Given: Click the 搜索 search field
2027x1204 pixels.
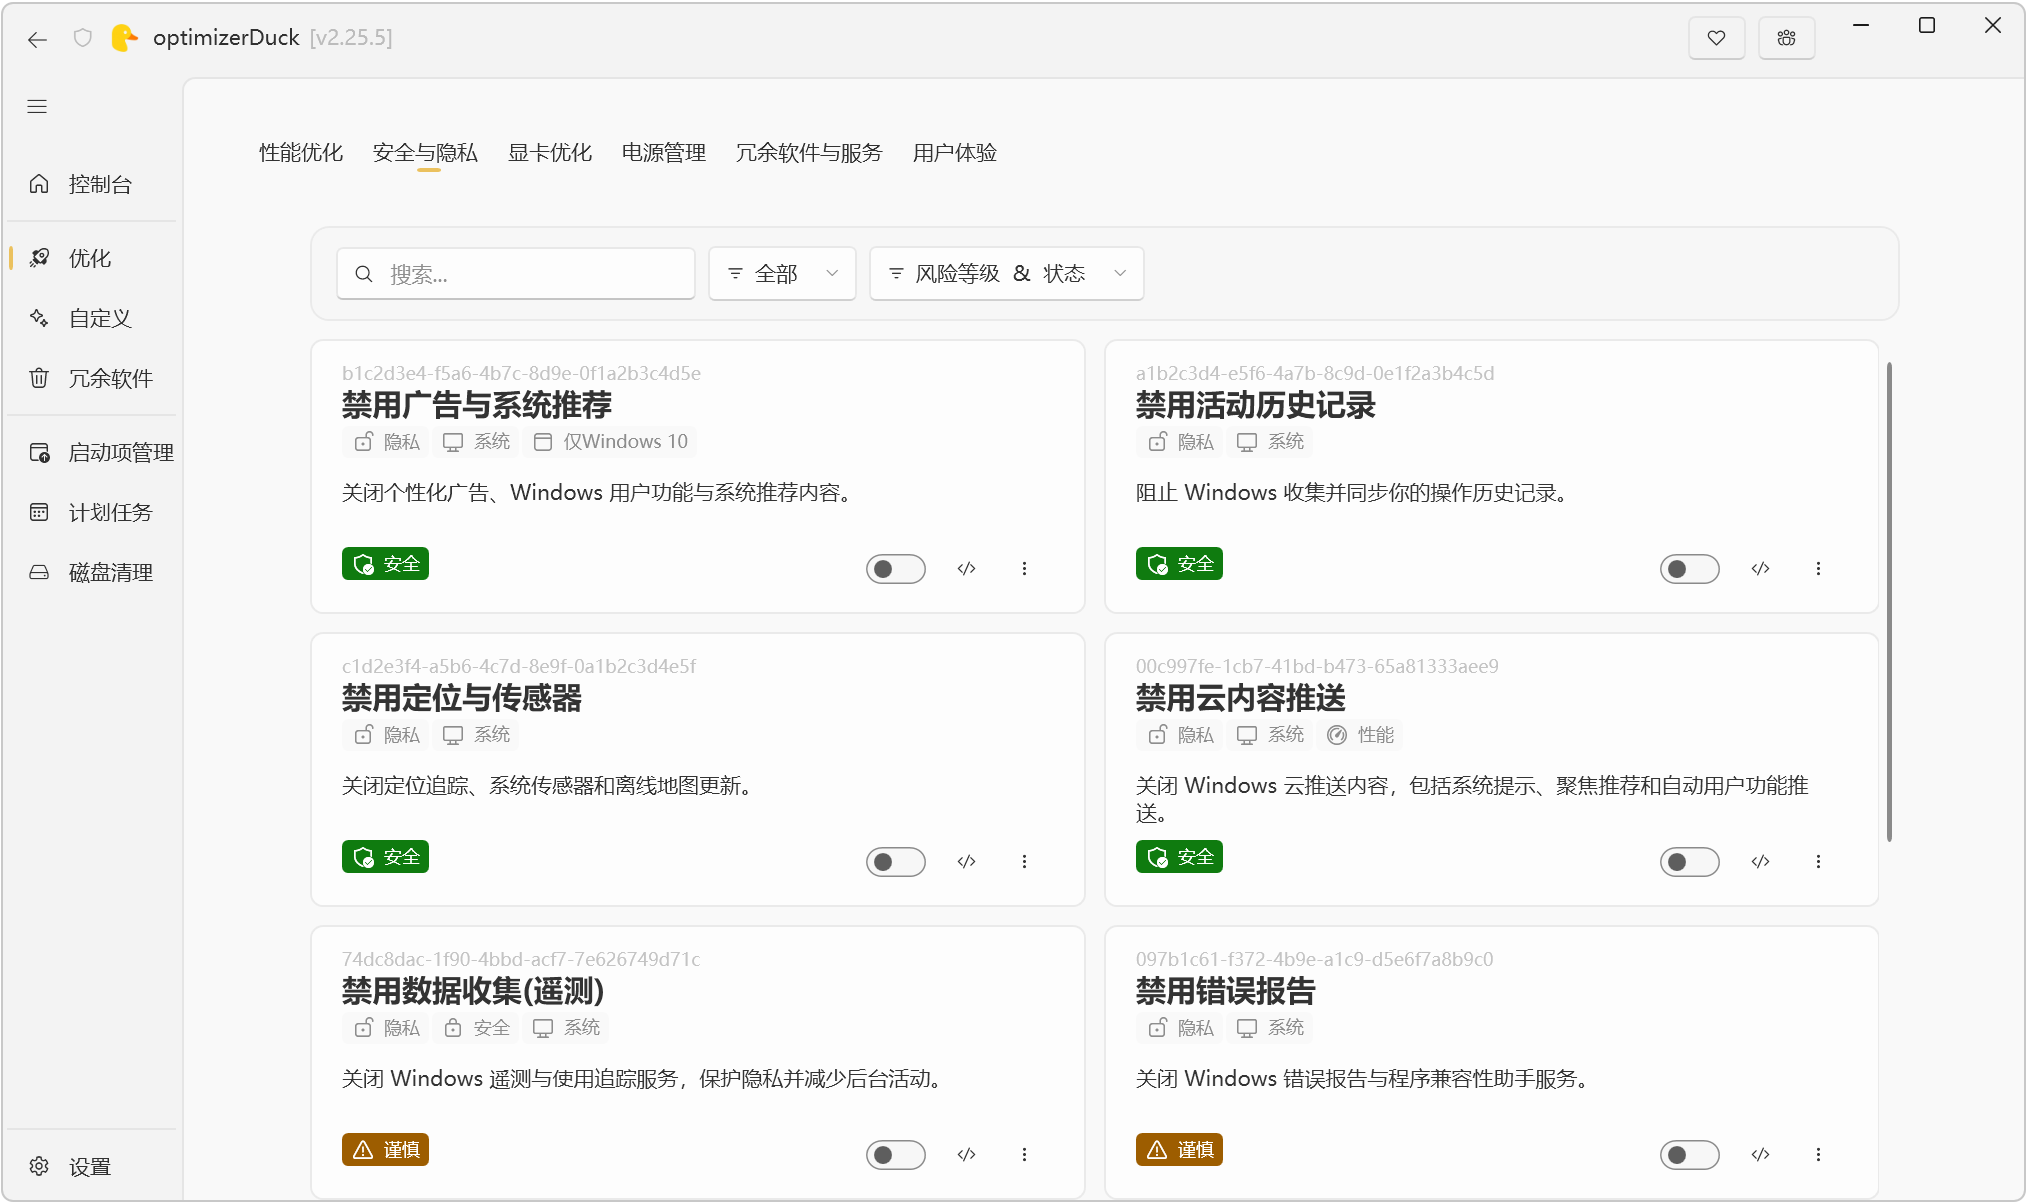Looking at the screenshot, I should [x=516, y=273].
